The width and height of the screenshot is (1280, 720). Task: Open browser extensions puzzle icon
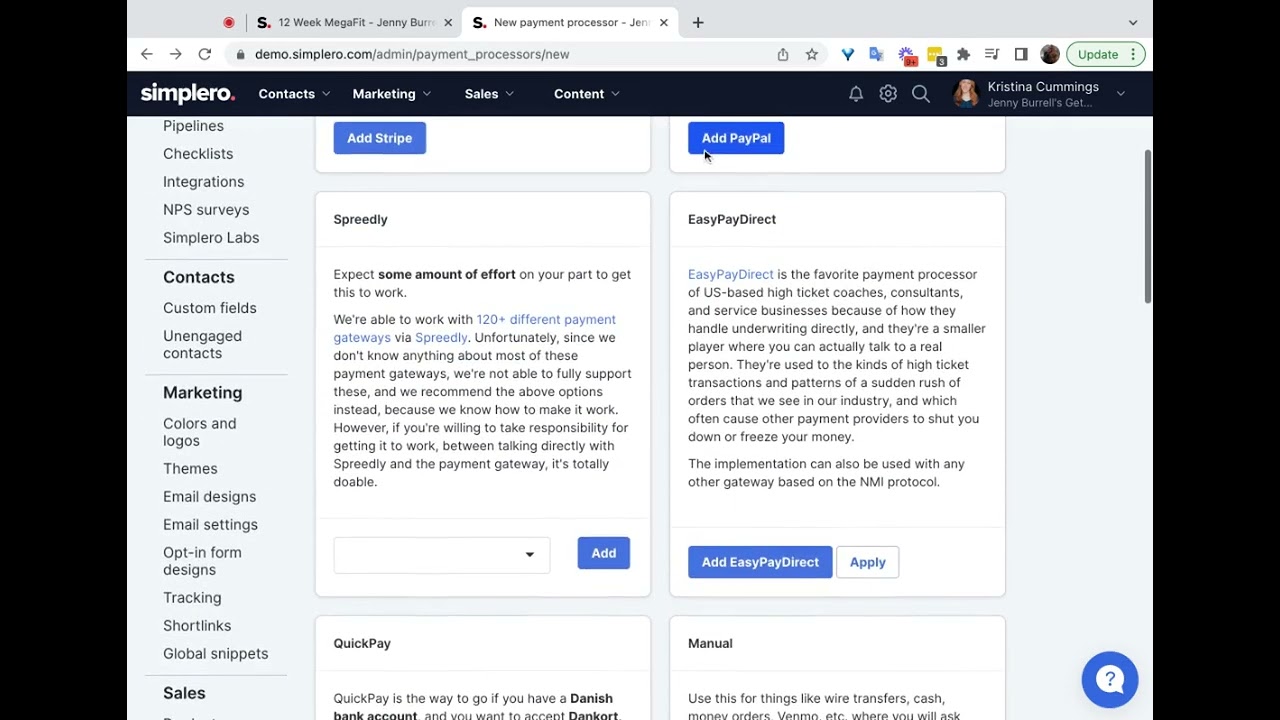click(x=963, y=54)
